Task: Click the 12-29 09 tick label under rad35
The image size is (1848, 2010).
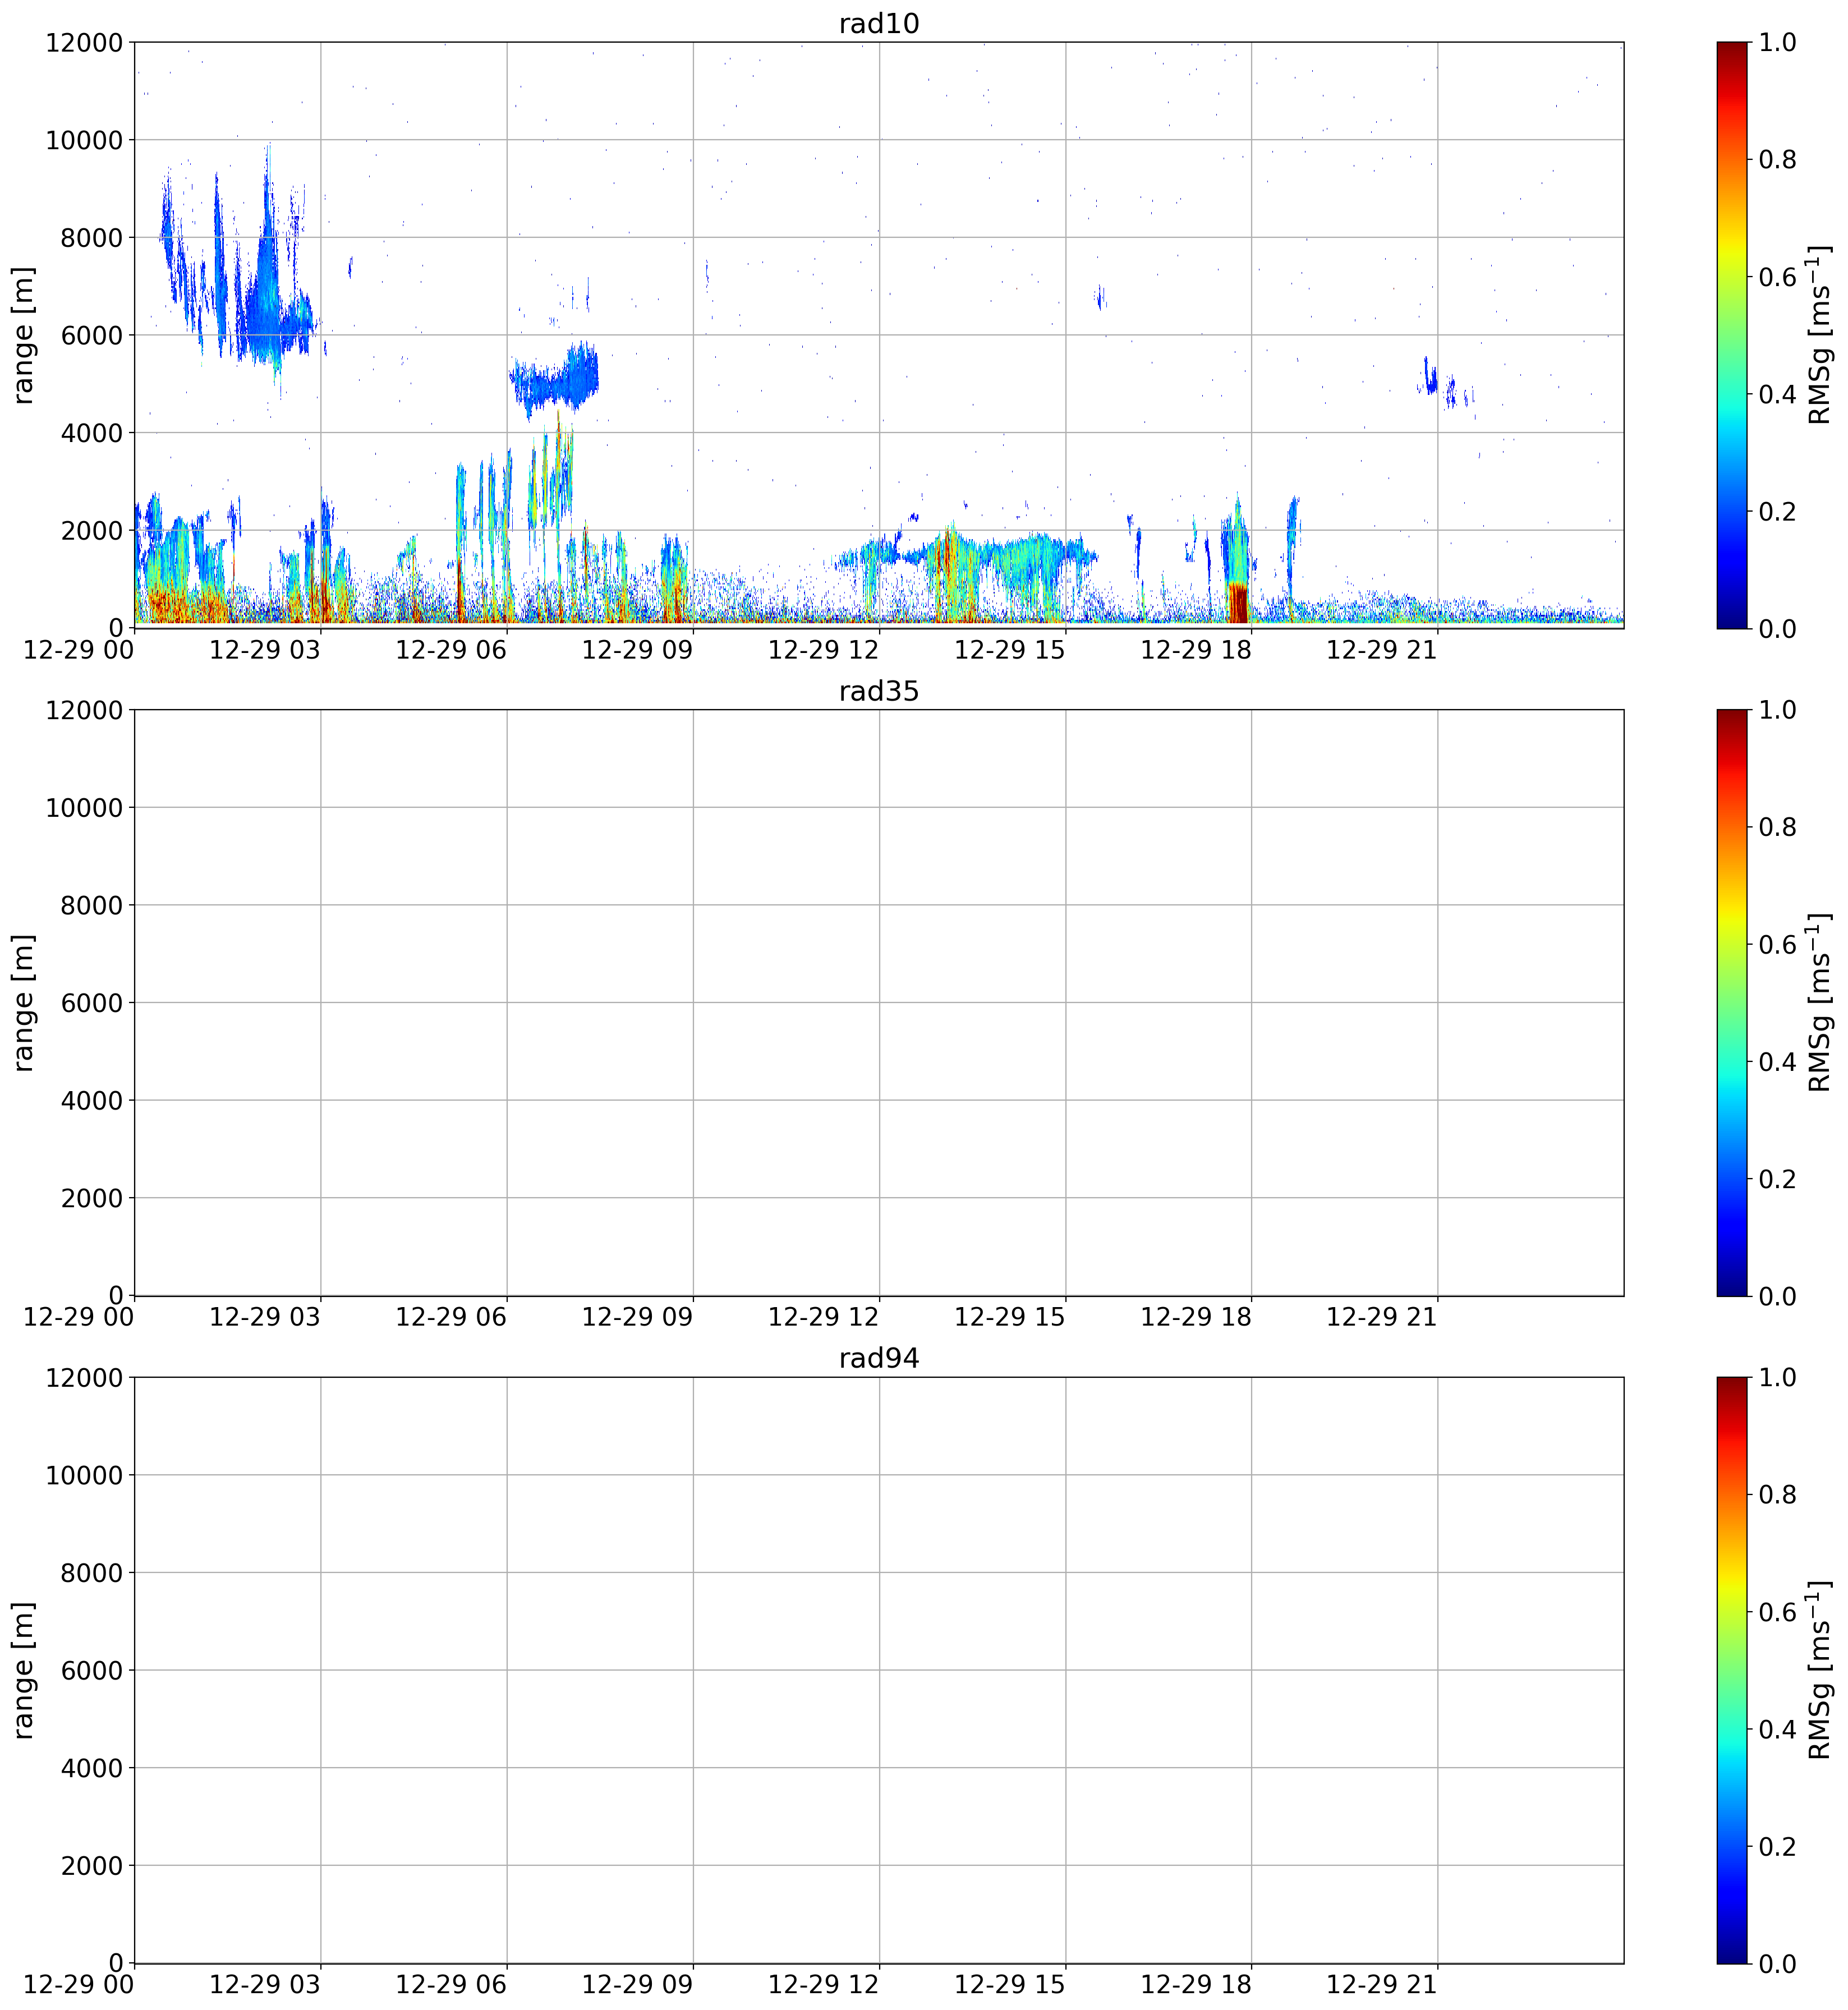Action: click(637, 1317)
